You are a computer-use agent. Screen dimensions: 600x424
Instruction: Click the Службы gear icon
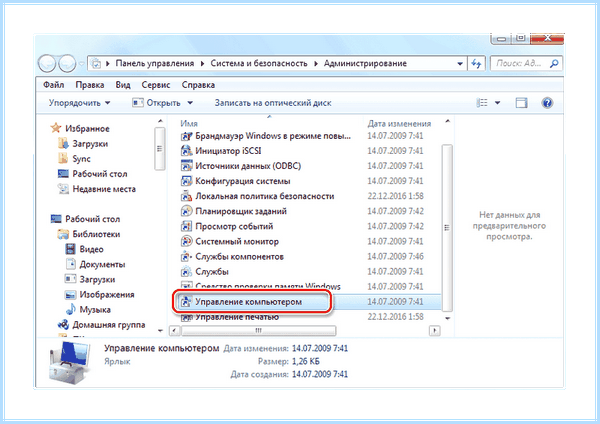point(186,272)
